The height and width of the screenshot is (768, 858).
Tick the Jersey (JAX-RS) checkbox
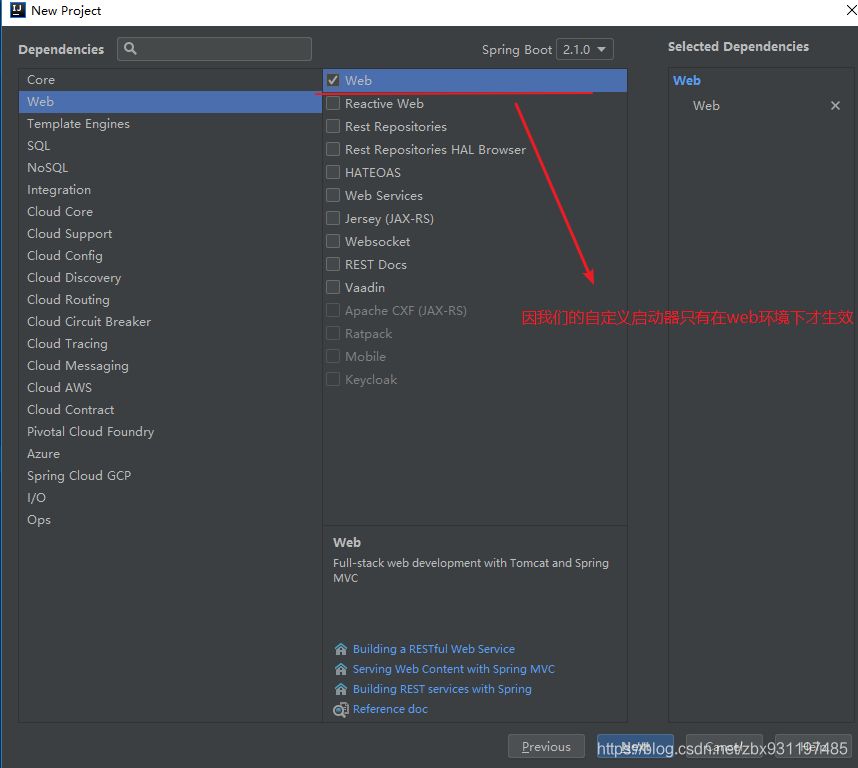pos(333,218)
